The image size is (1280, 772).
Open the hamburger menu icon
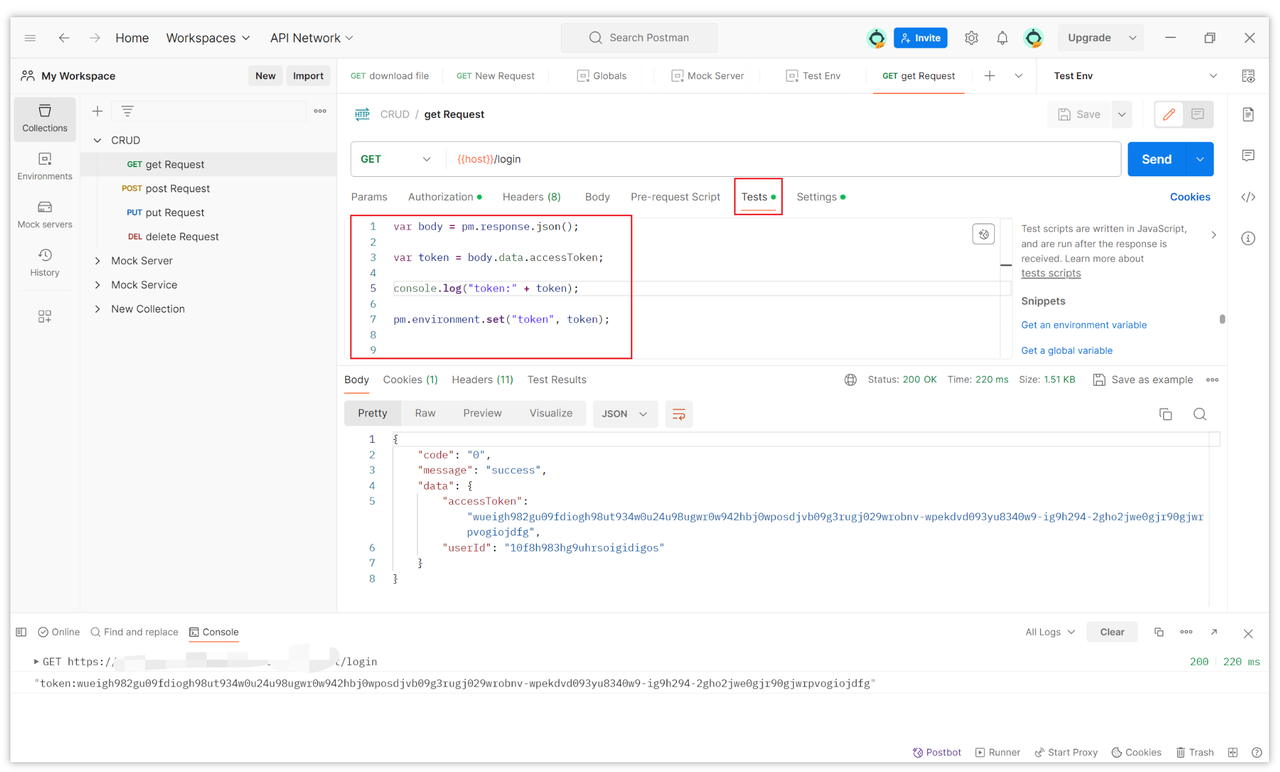coord(30,38)
